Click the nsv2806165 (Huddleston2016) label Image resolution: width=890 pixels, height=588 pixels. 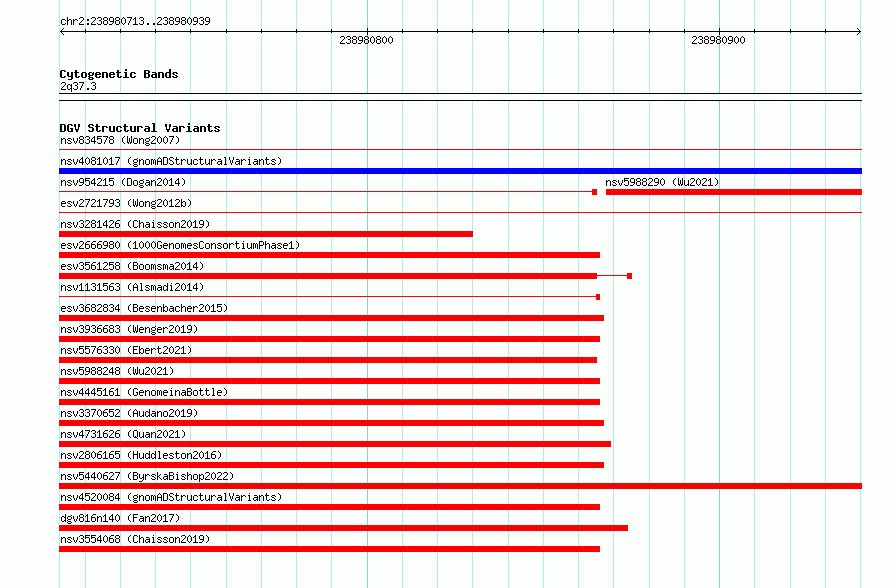(x=141, y=455)
